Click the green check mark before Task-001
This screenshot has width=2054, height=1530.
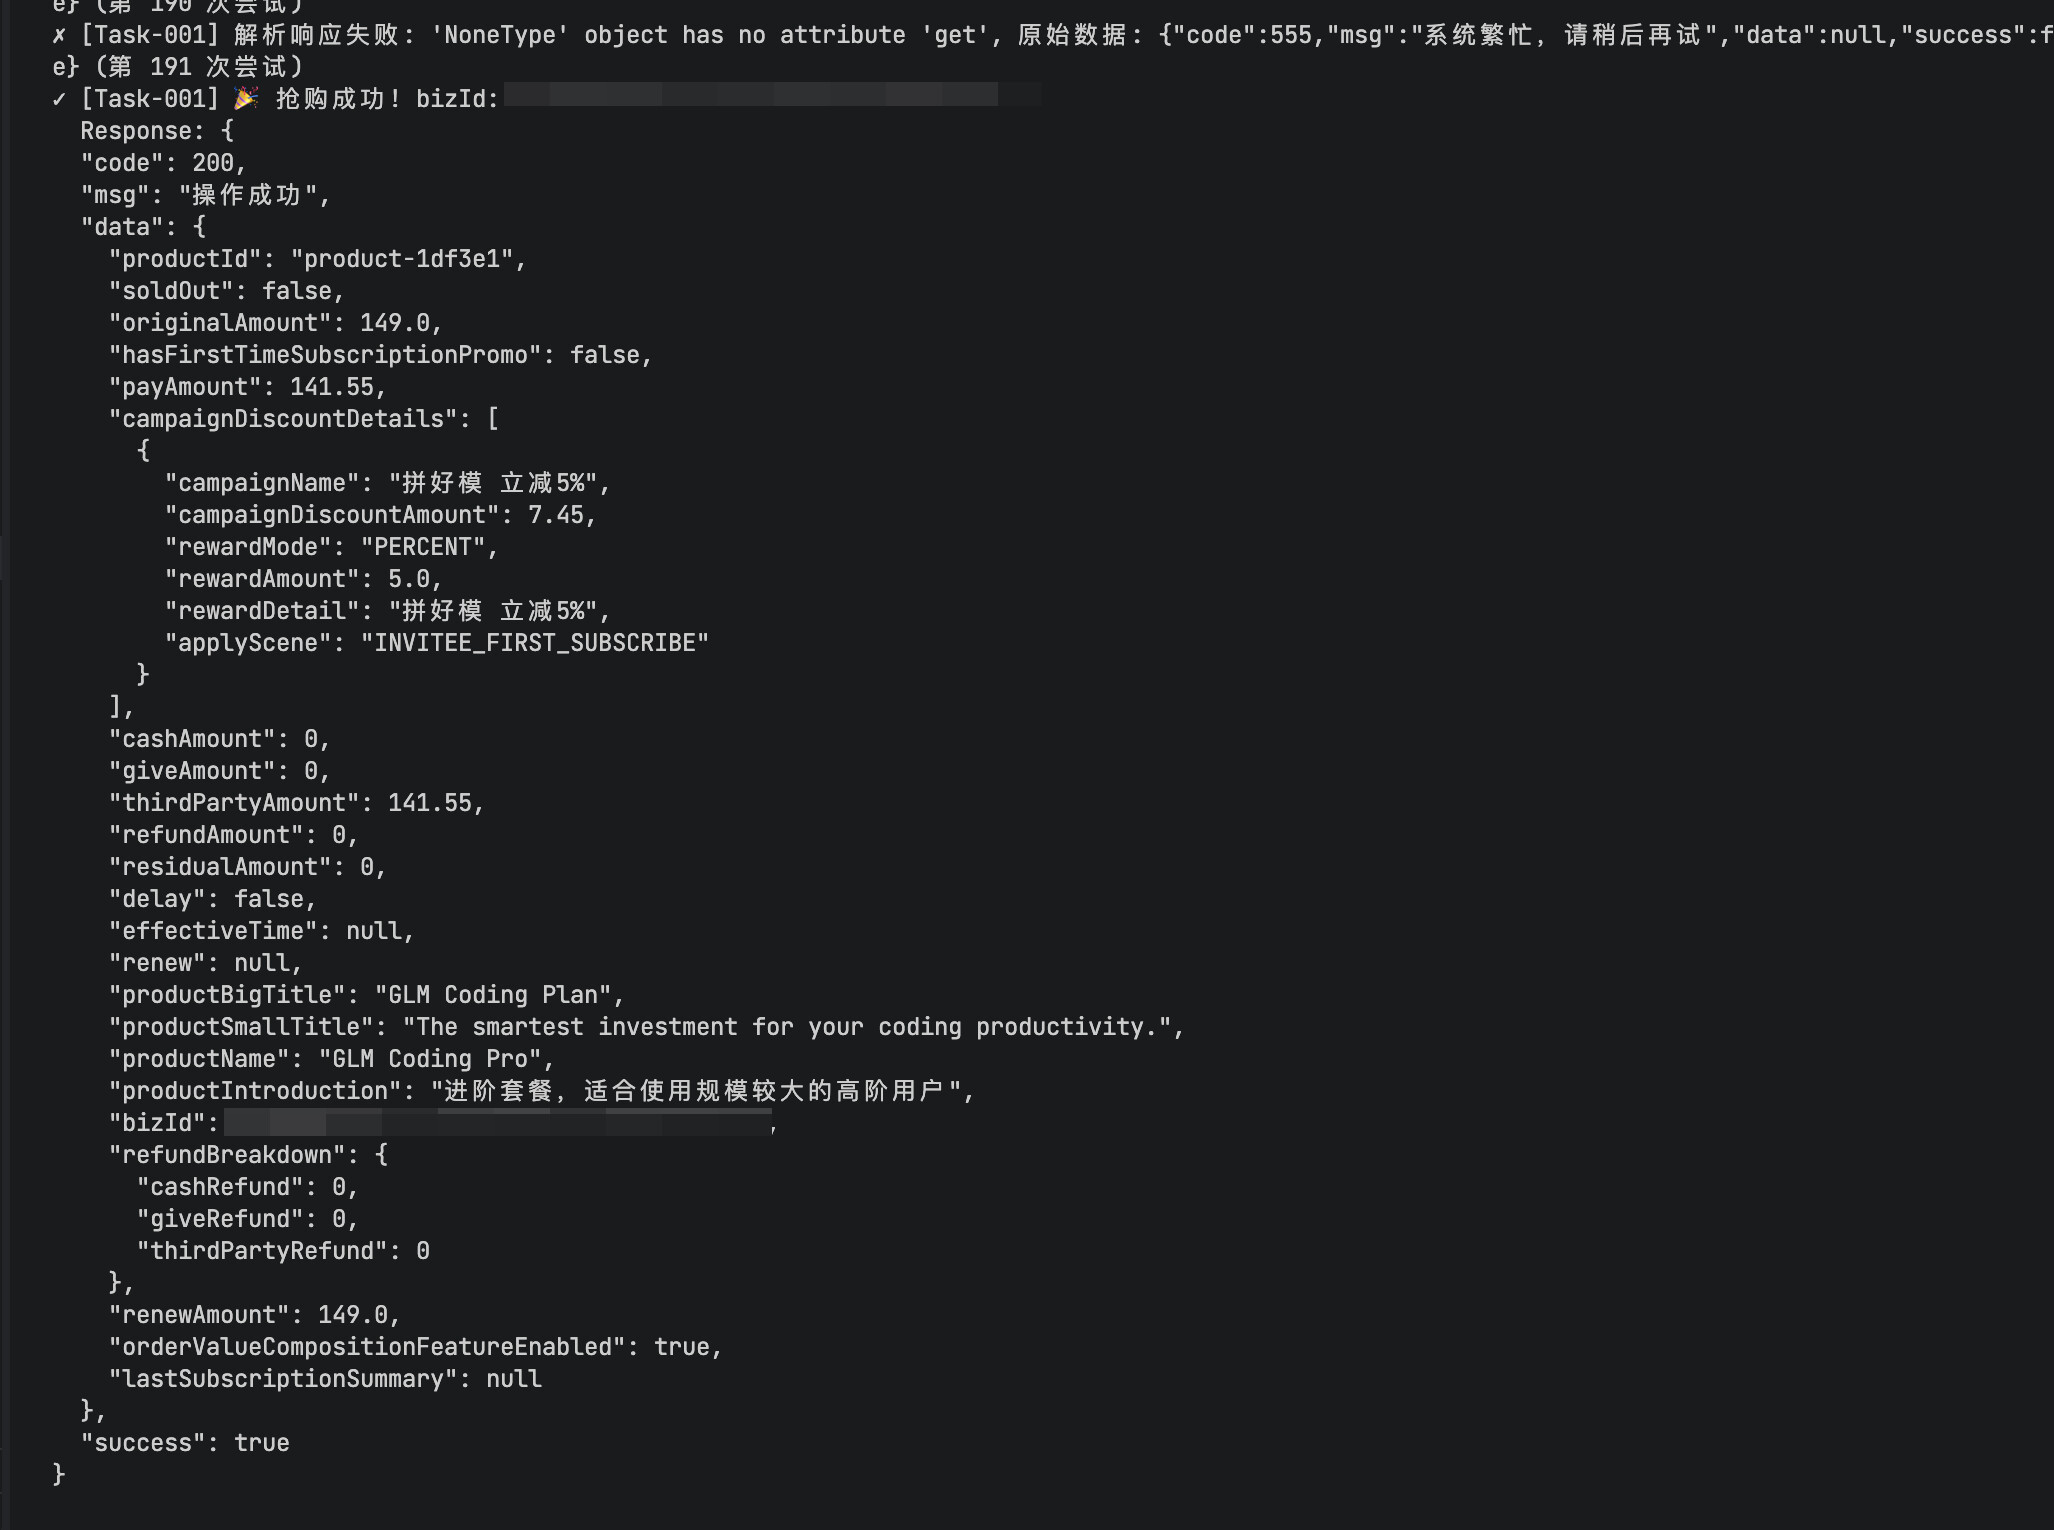coord(60,99)
